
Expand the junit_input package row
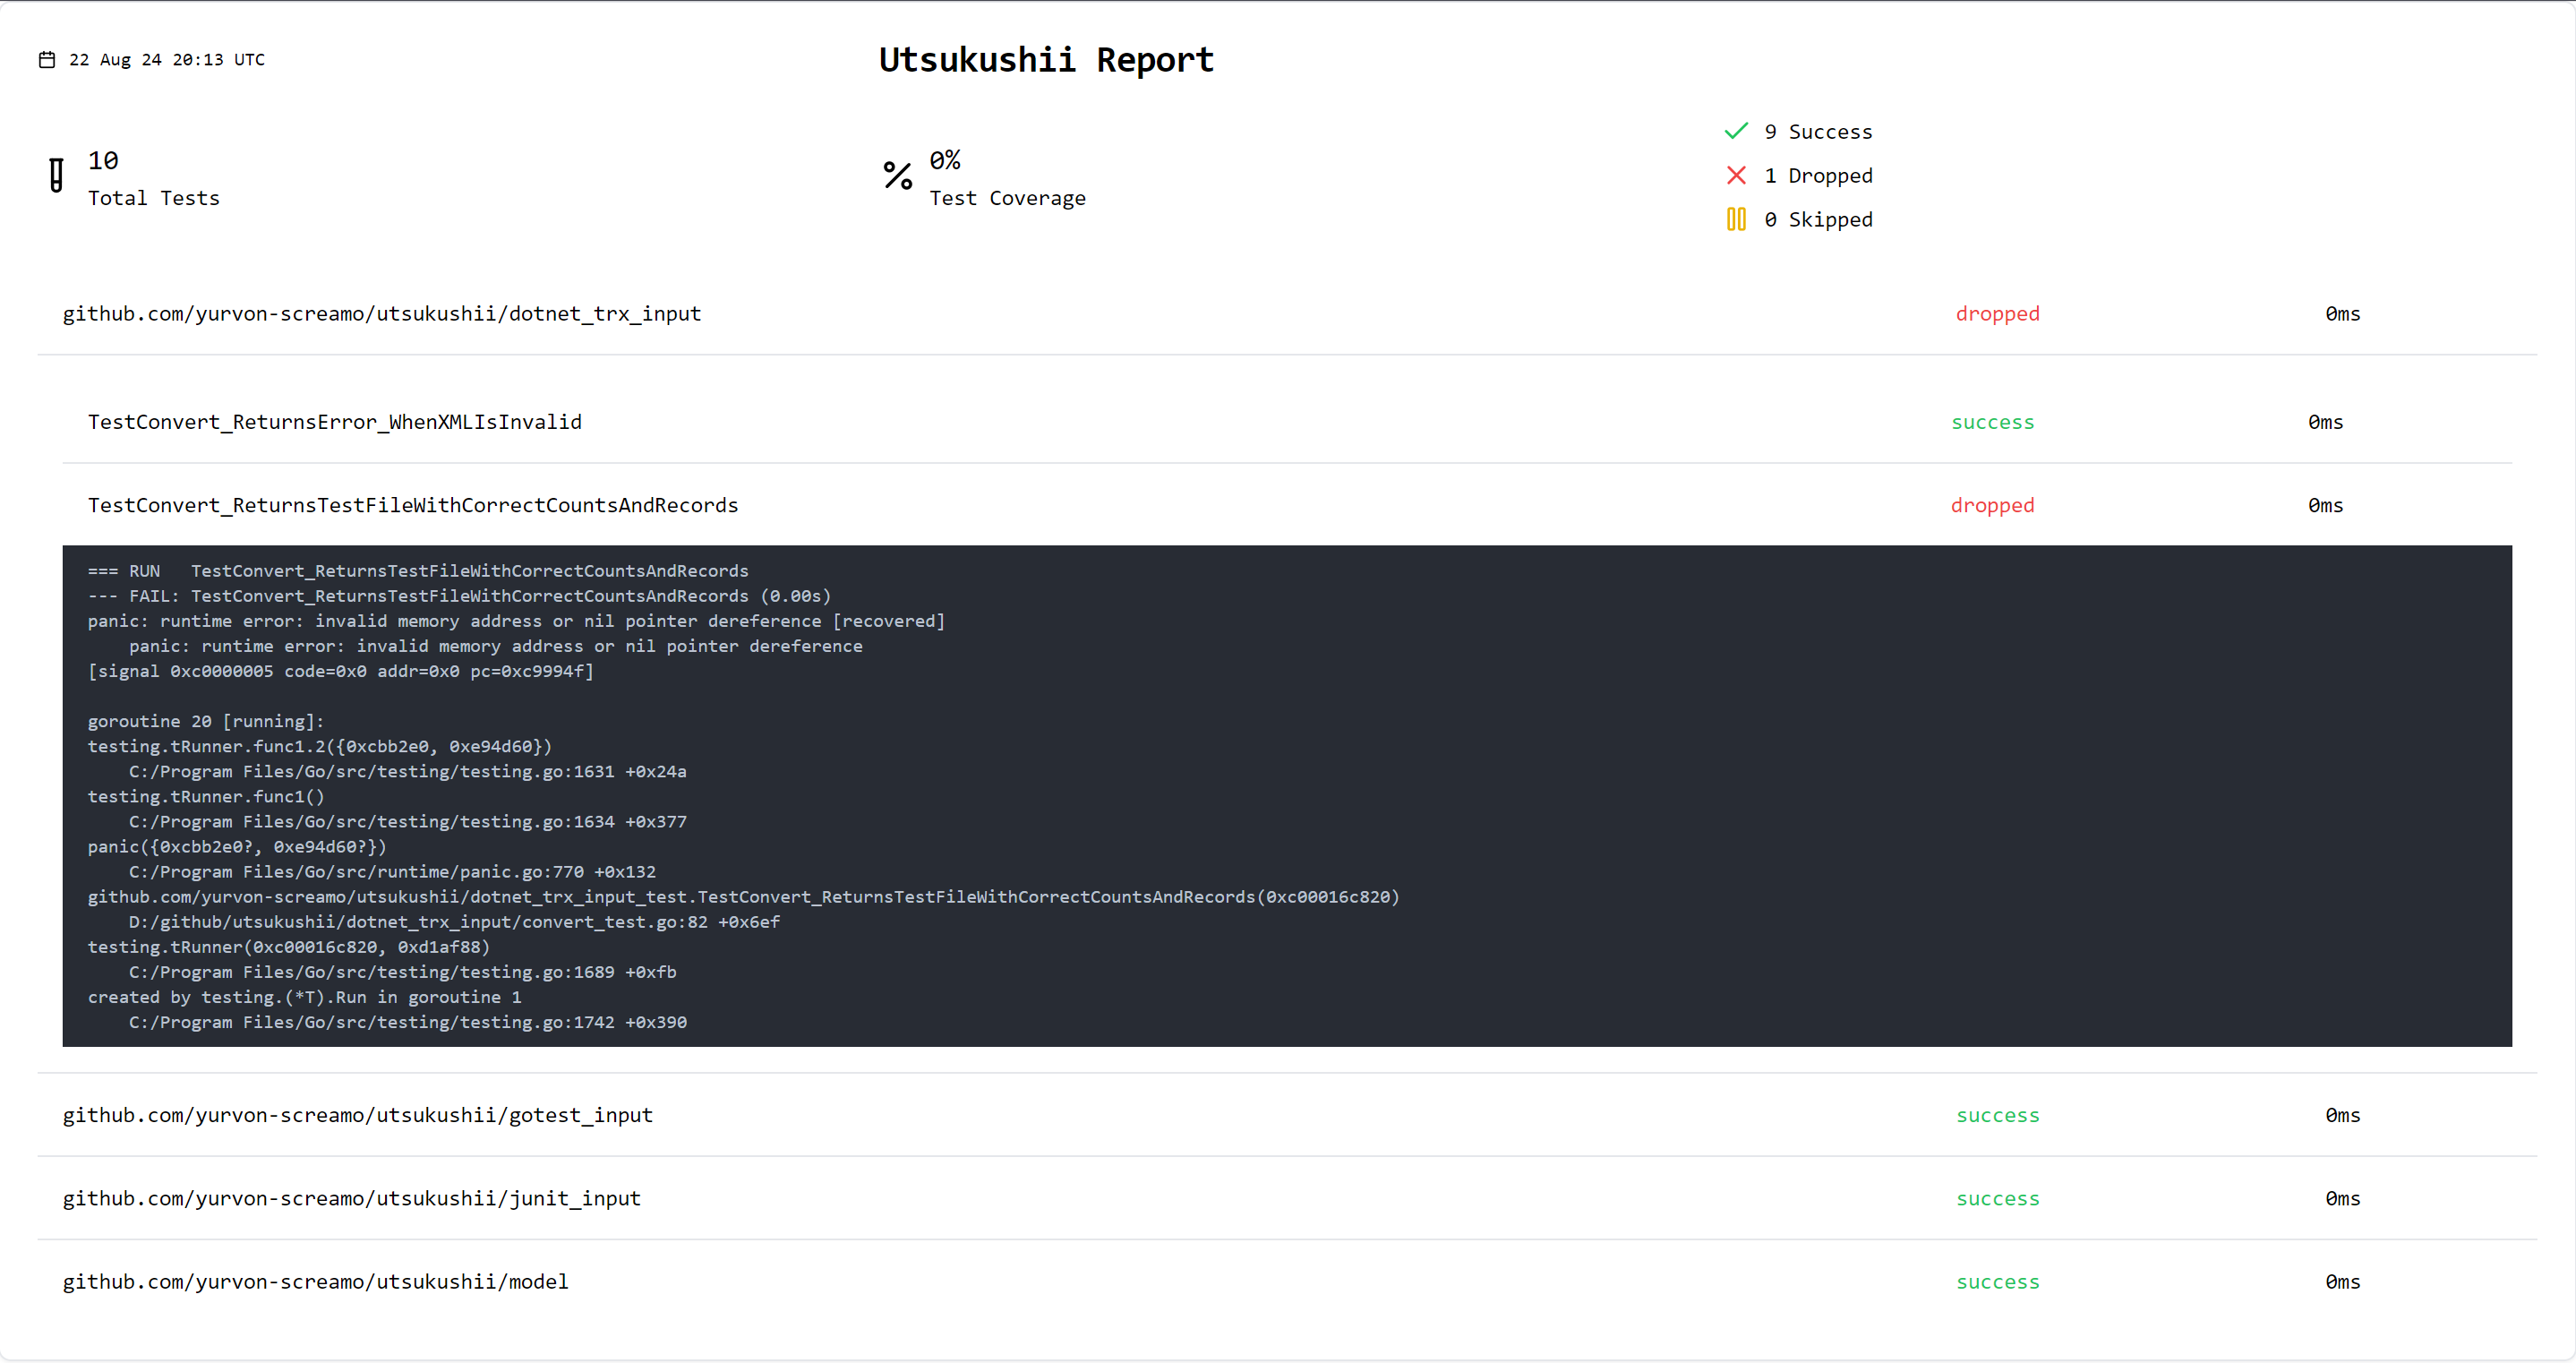click(x=351, y=1198)
